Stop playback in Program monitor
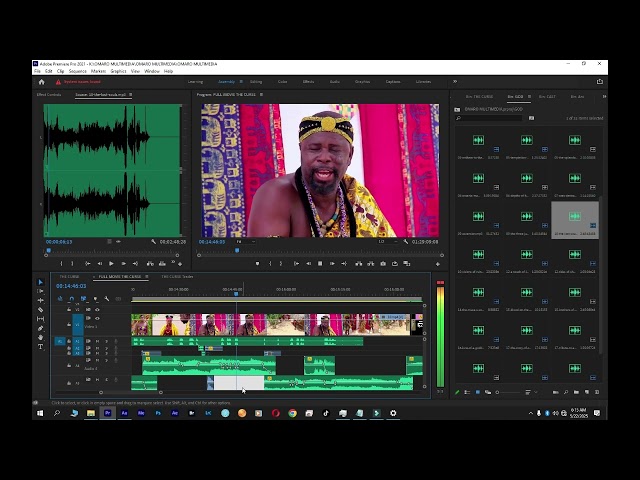Viewport: 640px width, 480px height. click(x=320, y=264)
